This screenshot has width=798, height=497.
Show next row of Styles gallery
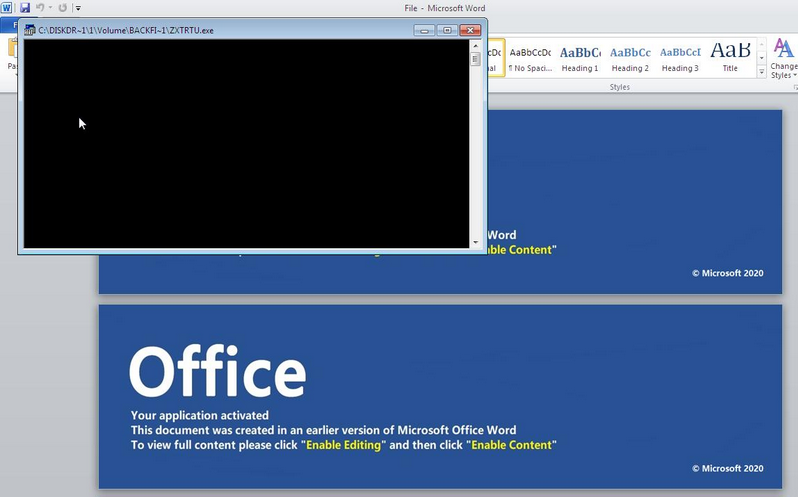tap(762, 58)
